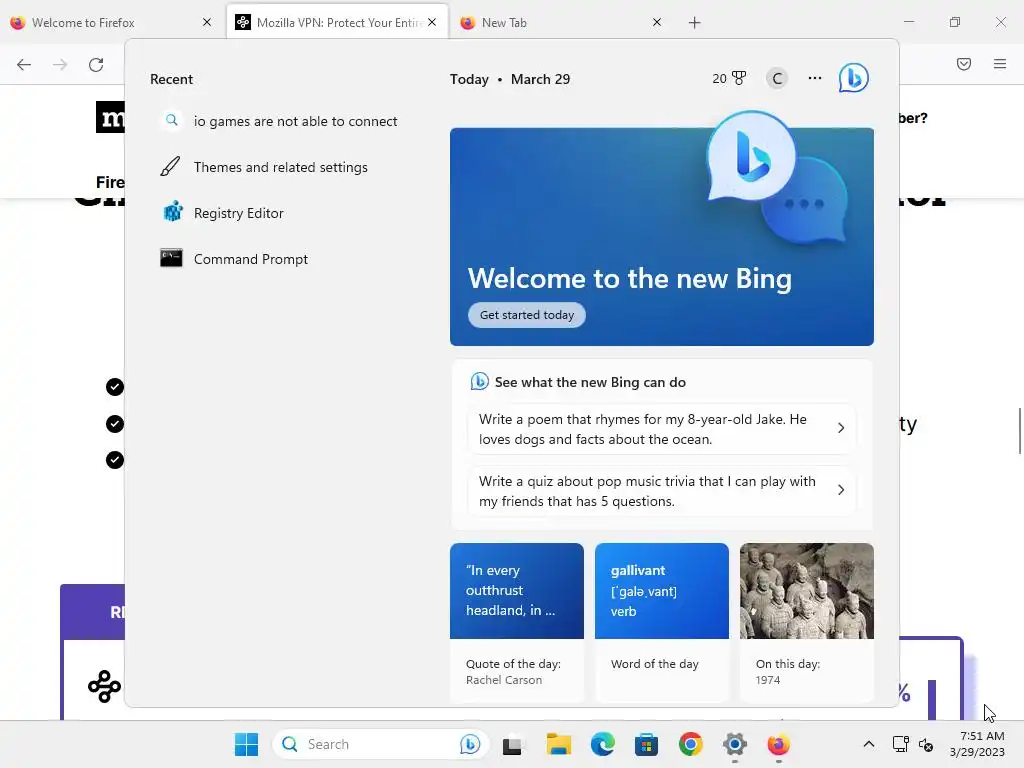This screenshot has width=1024, height=768.
Task: Open Bing chat icon in search panel header
Action: [854, 78]
